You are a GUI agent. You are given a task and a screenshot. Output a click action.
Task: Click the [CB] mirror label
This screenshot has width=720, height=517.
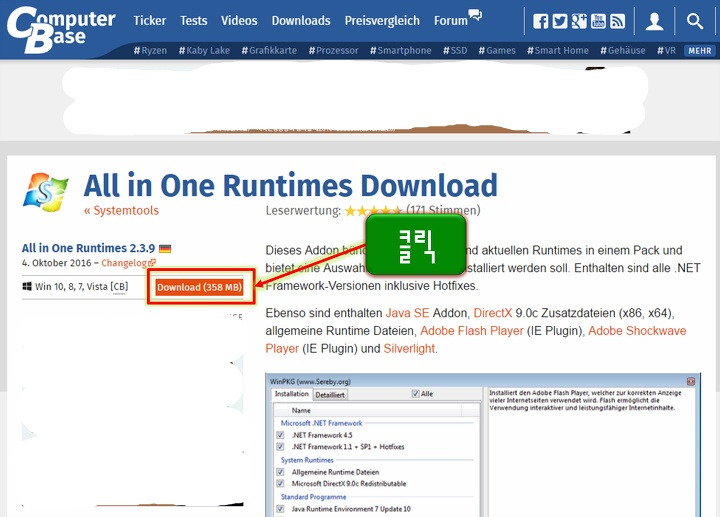click(119, 287)
